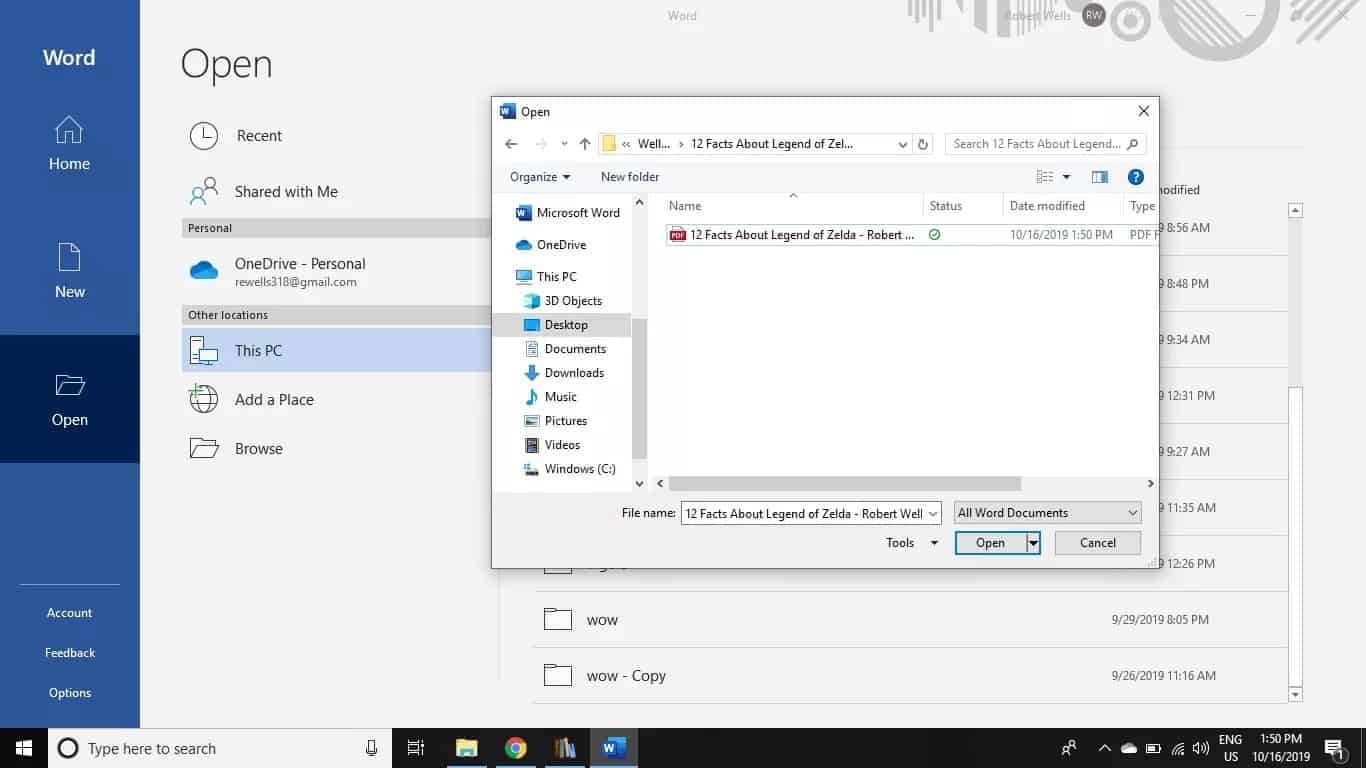The height and width of the screenshot is (768, 1366).
Task: Open Task View on taskbar
Action: point(416,748)
